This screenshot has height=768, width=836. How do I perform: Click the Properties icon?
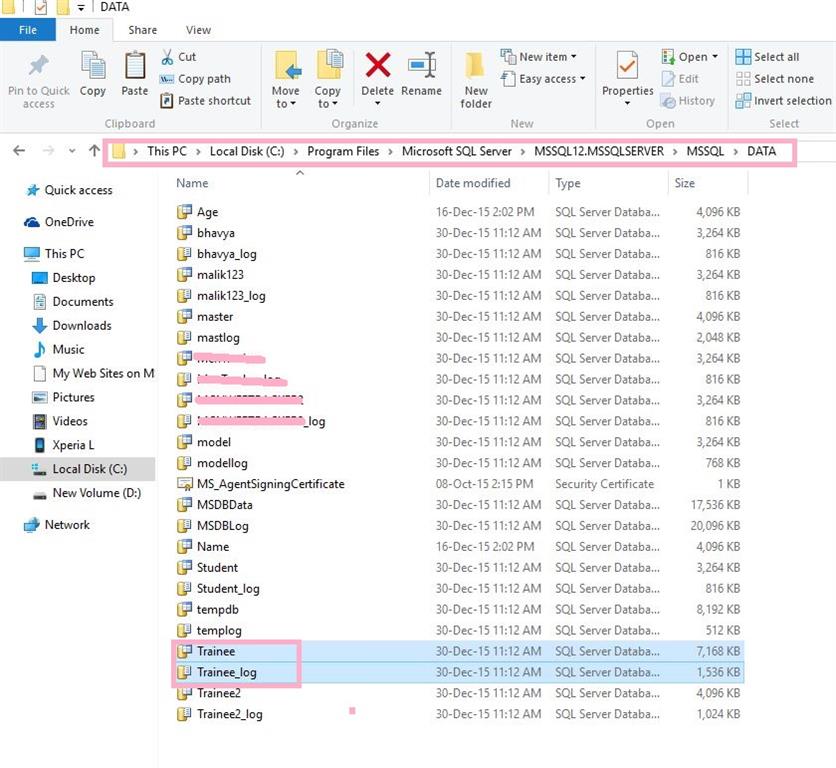click(627, 65)
